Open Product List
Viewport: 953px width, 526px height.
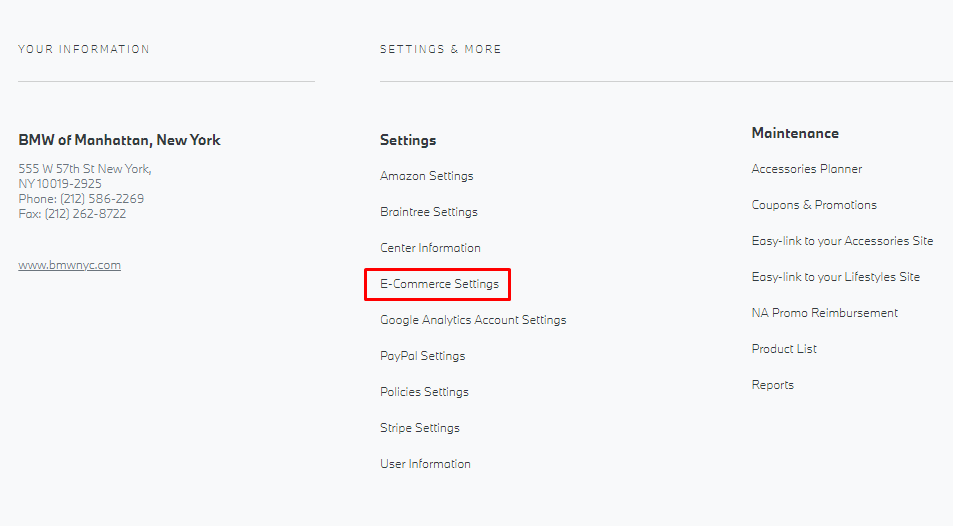pyautogui.click(x=784, y=348)
